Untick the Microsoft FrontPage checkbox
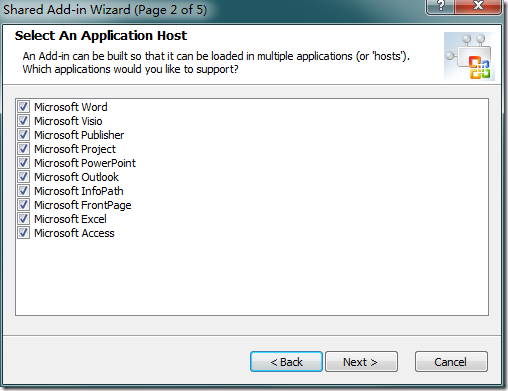This screenshot has width=508, height=391. tap(23, 205)
